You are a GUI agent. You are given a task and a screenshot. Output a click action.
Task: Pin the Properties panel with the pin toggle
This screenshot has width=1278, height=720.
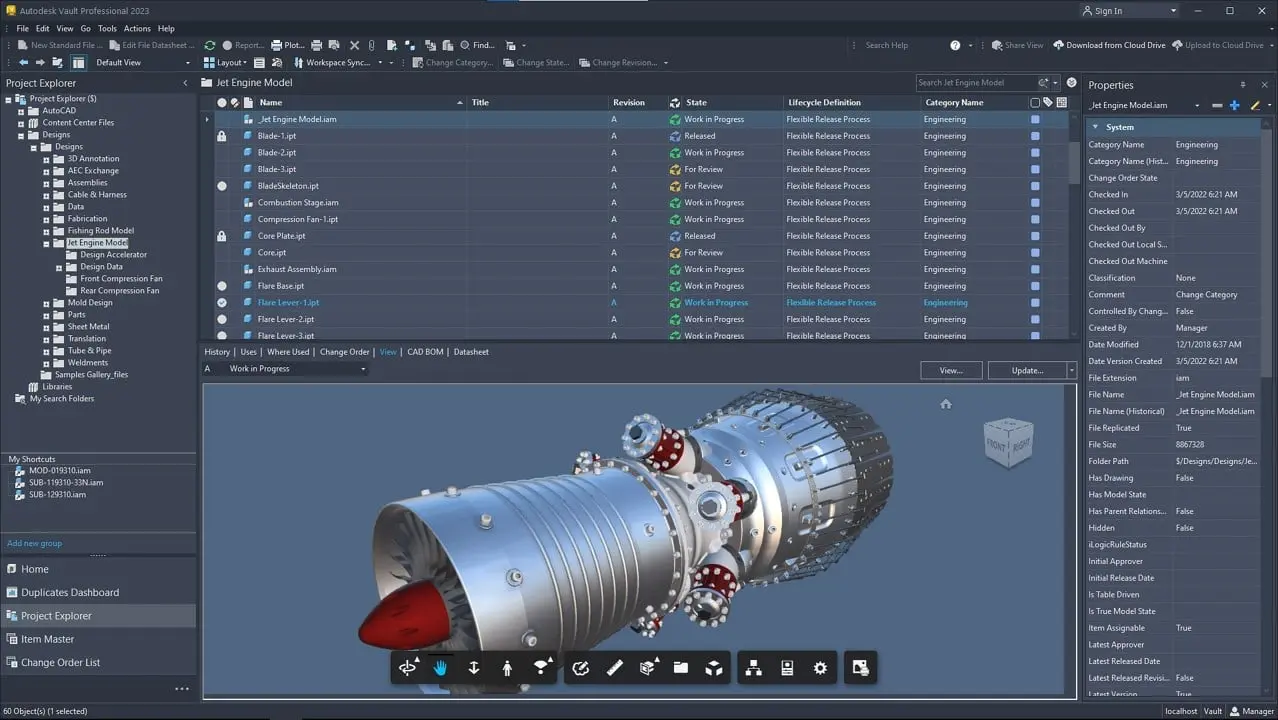coord(1243,84)
